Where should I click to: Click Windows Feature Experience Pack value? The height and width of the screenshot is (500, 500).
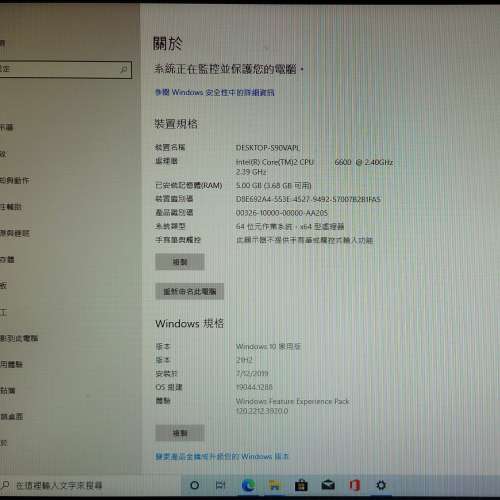click(292, 406)
